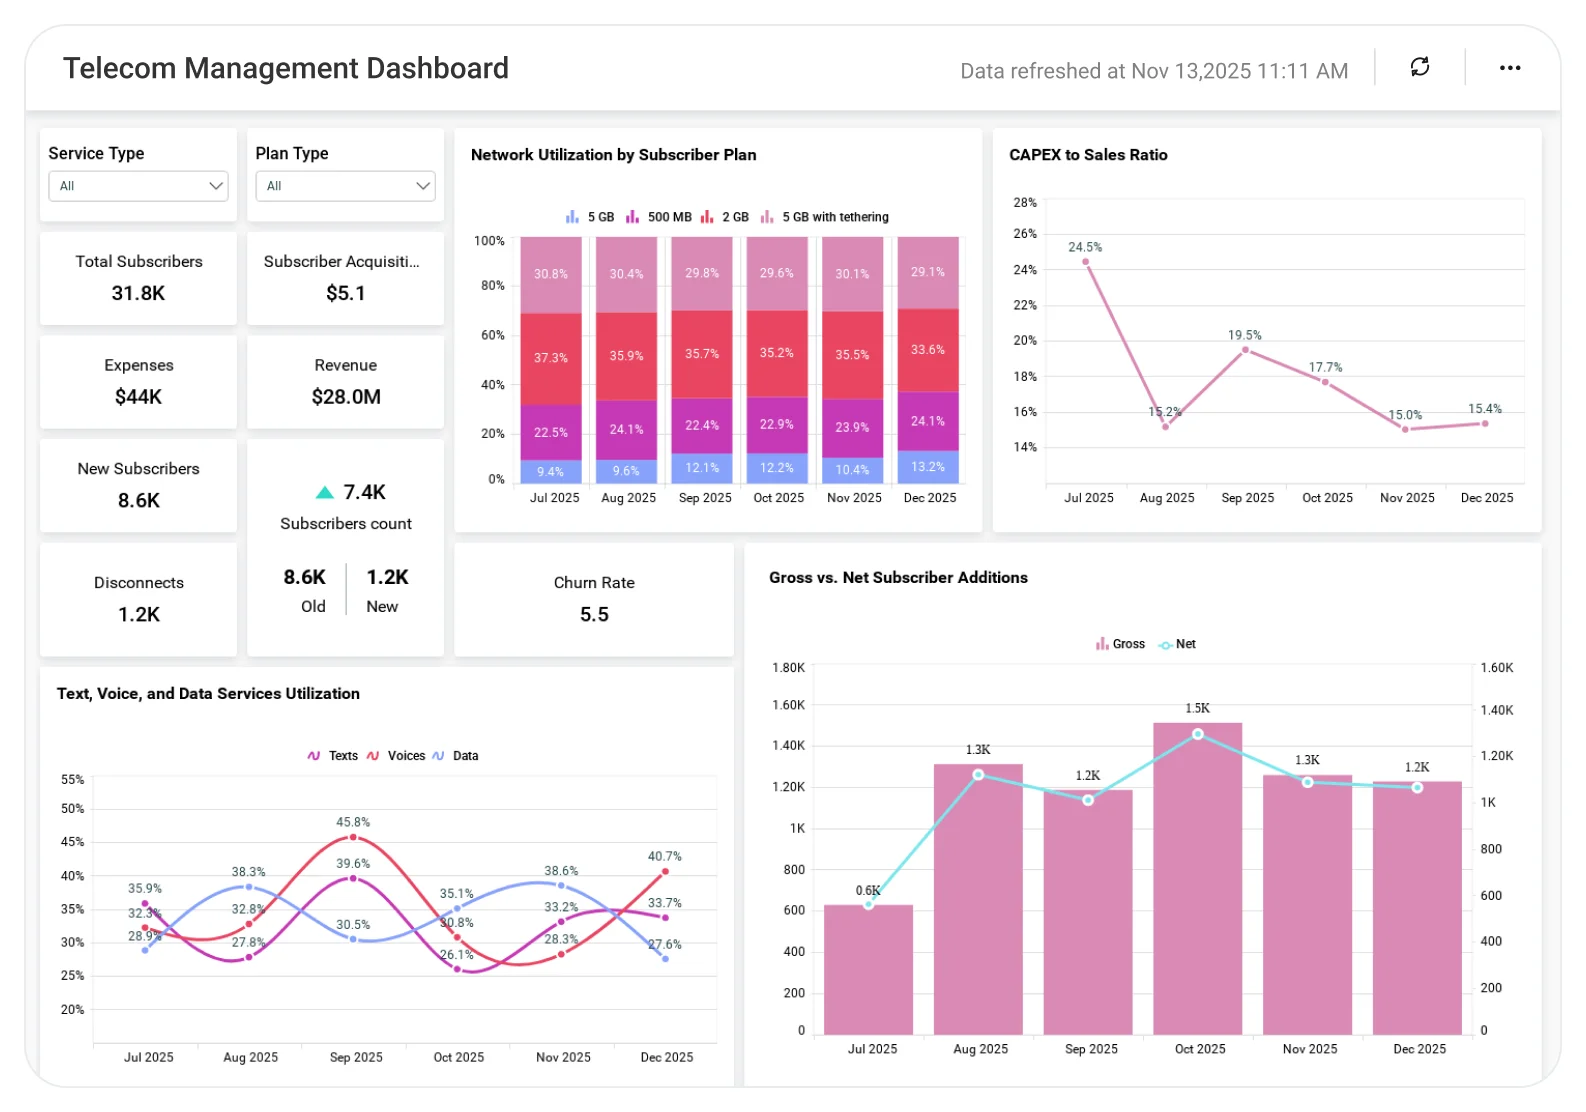
Task: Click the 38.3% Data point in Aug 2025
Action: coord(249,887)
